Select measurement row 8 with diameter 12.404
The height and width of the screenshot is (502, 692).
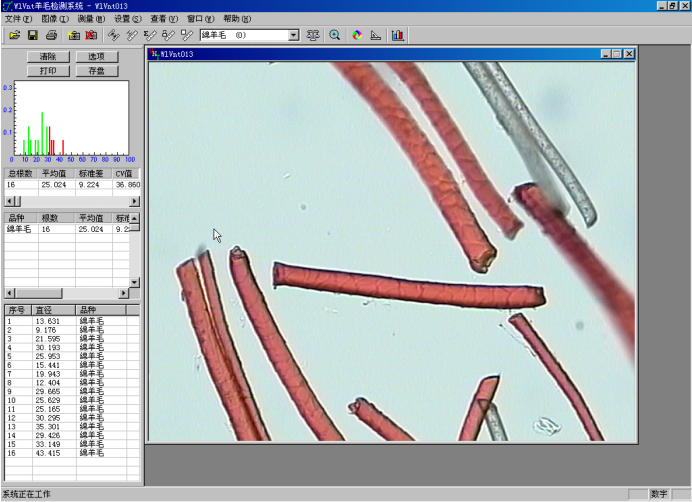coord(72,383)
